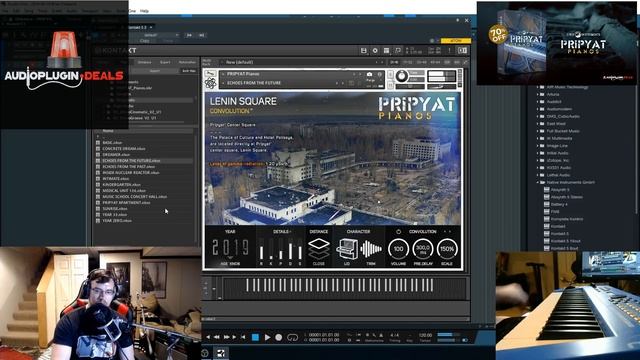This screenshot has width=640, height=360.
Task: Click the Stop transport button
Action: click(x=255, y=337)
